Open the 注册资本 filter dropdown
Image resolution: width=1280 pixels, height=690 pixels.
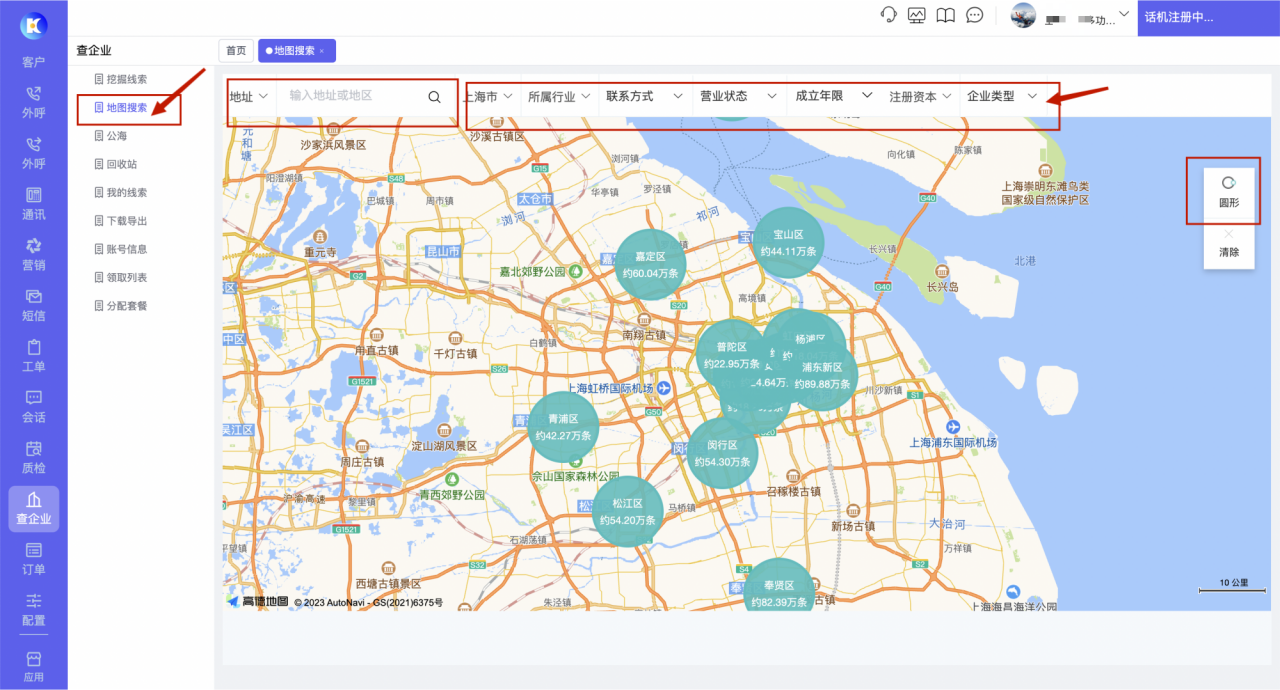click(922, 97)
